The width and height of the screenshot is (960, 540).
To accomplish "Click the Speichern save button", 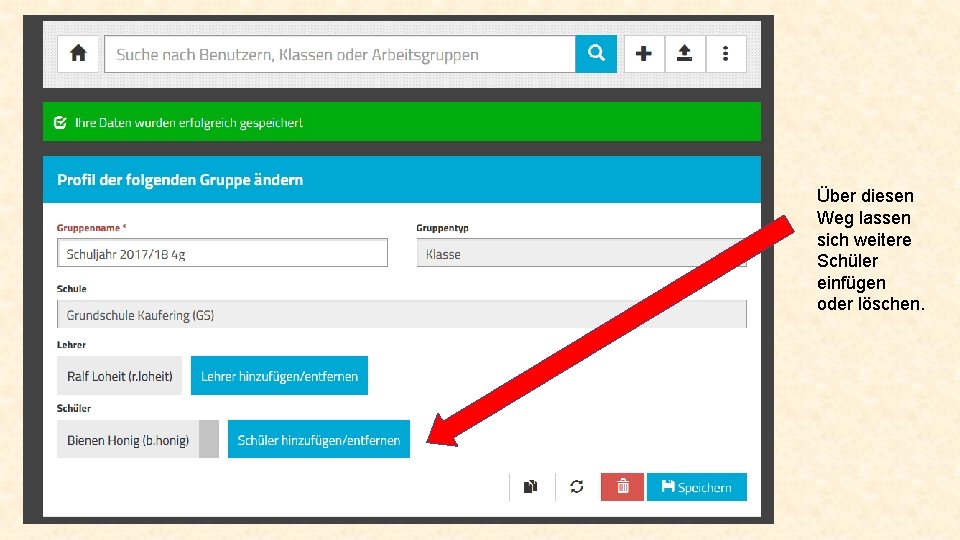I will point(697,487).
